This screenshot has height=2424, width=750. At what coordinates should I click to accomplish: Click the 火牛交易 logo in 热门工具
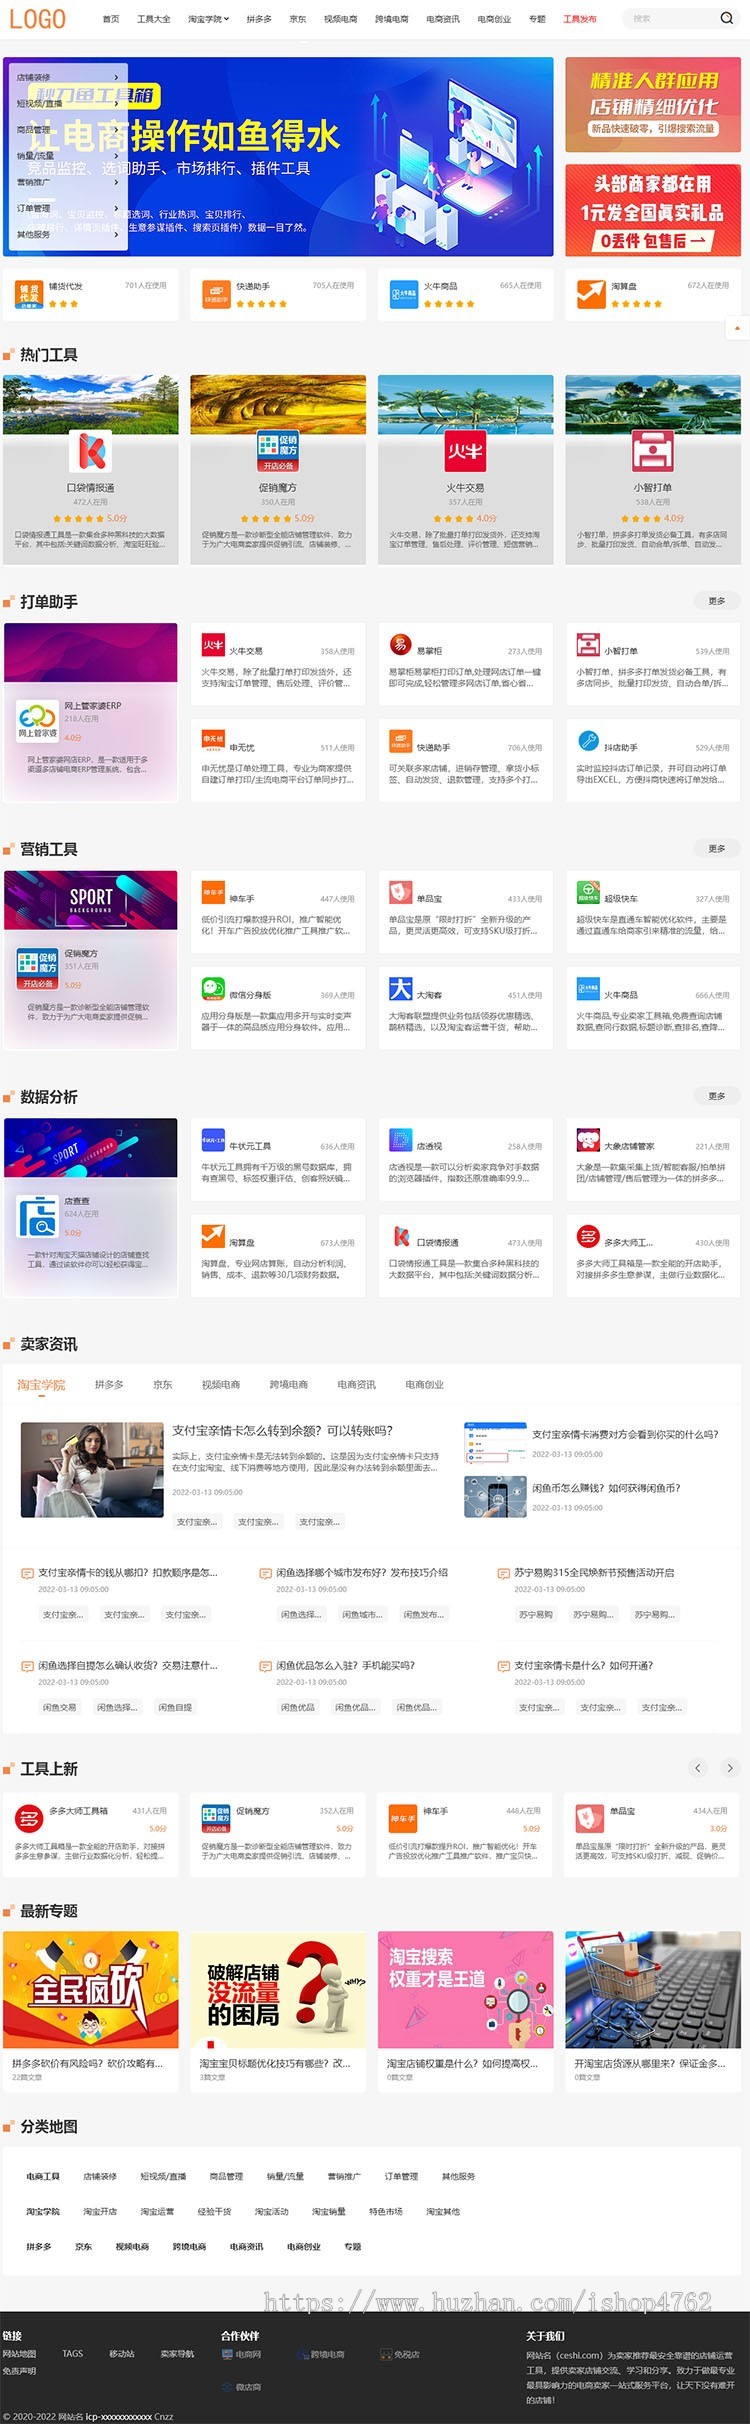465,451
